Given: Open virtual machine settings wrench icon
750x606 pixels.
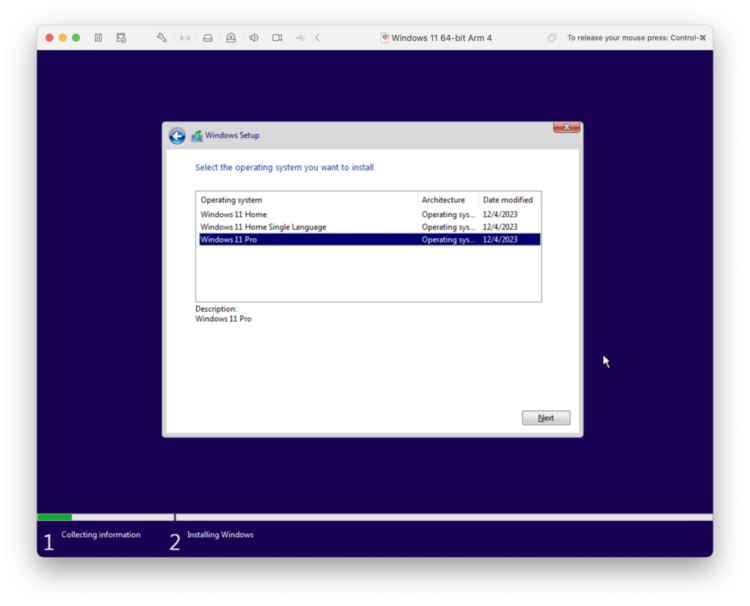Looking at the screenshot, I should [162, 38].
